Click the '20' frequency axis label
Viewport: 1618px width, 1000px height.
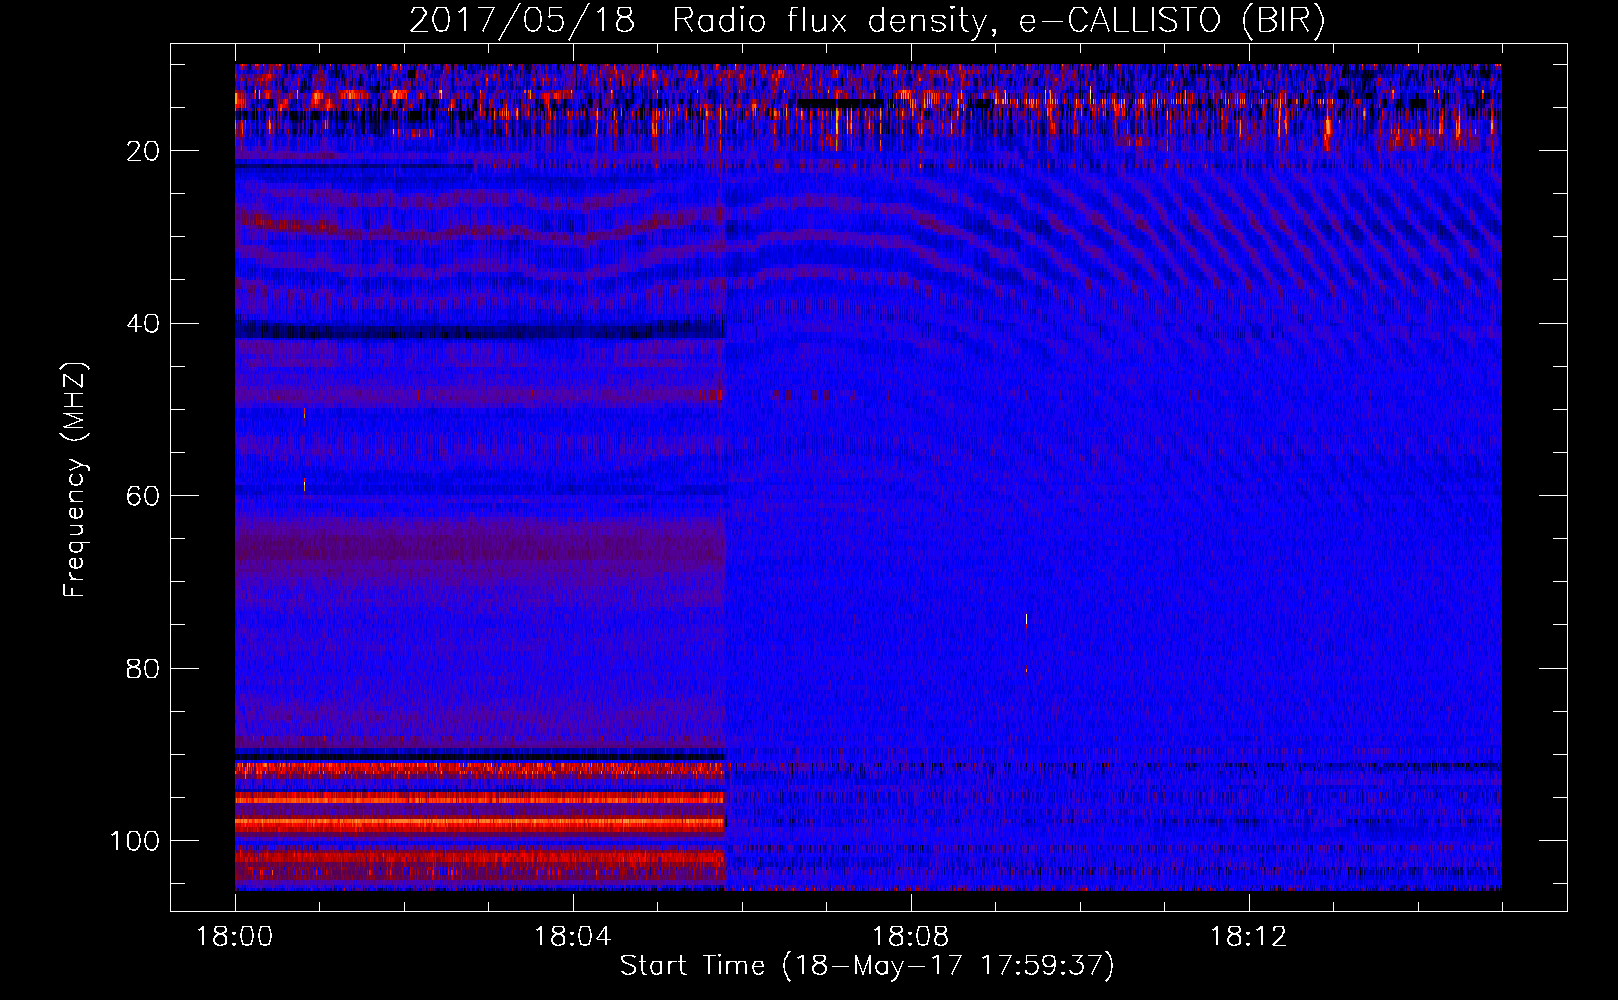click(x=144, y=151)
